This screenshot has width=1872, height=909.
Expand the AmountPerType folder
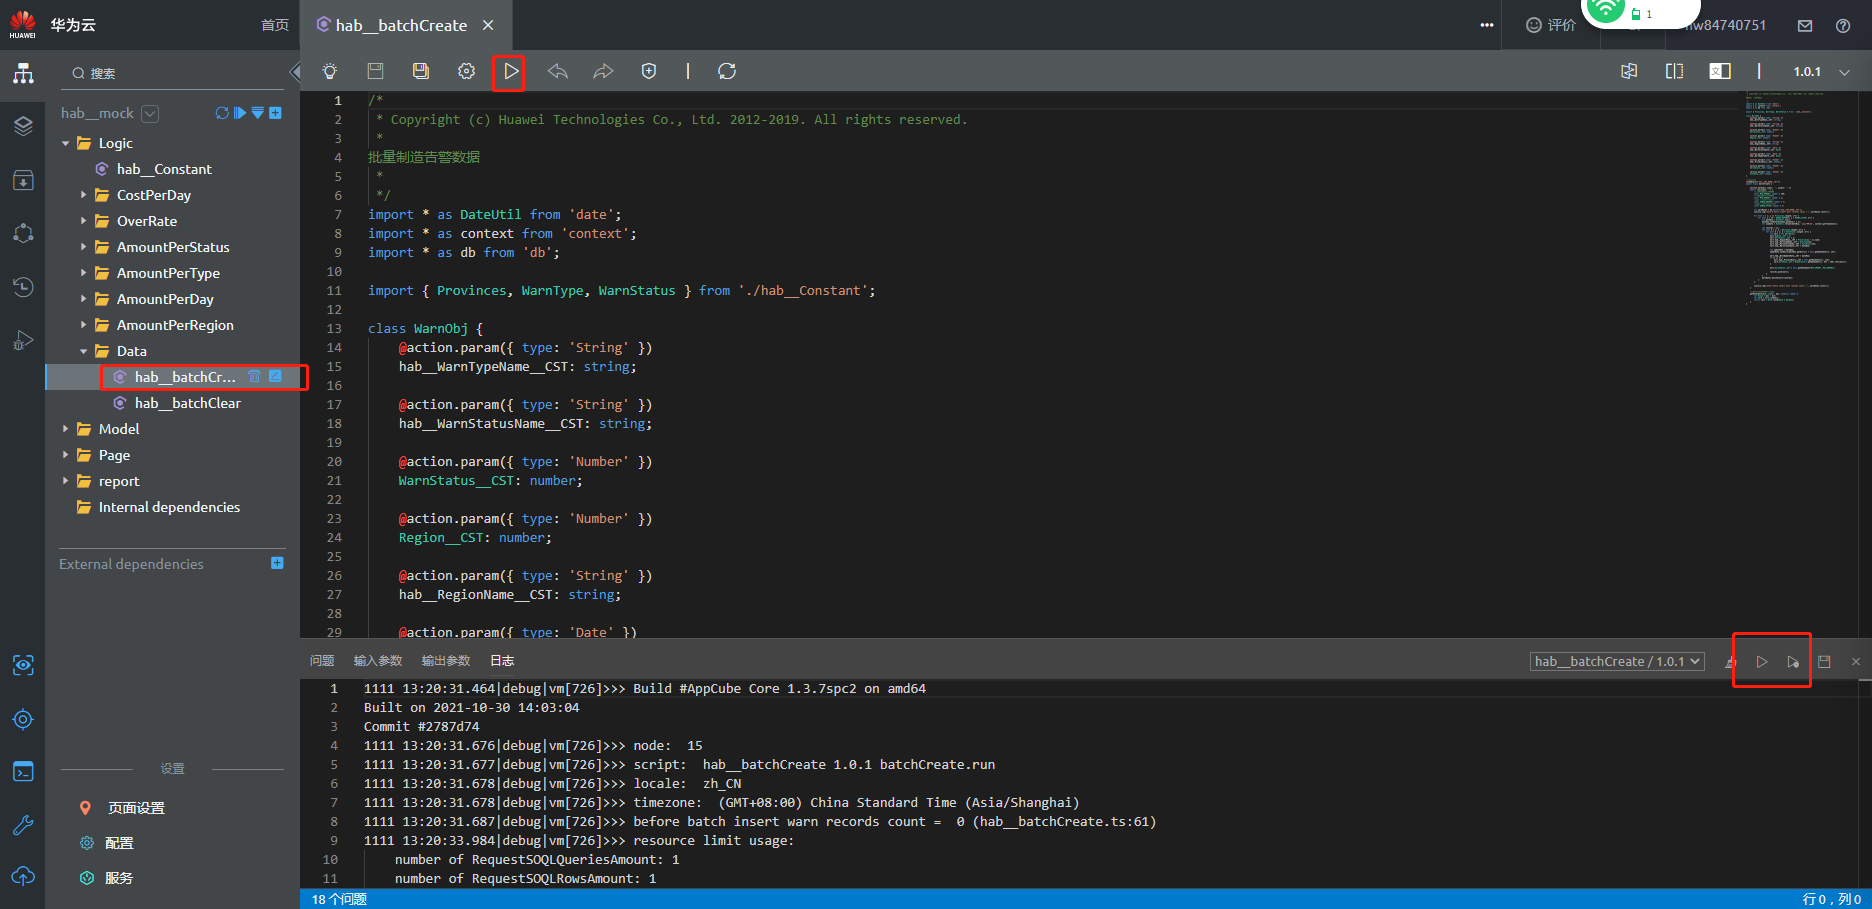(84, 273)
